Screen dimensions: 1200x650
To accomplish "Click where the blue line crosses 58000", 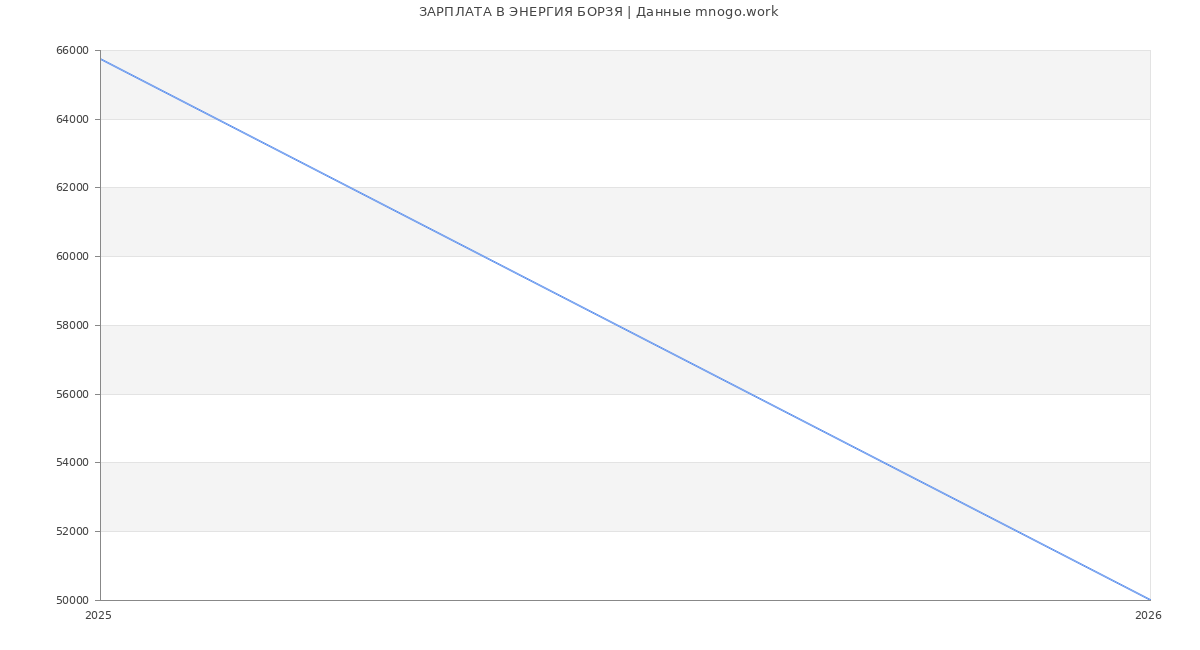I will coord(617,325).
